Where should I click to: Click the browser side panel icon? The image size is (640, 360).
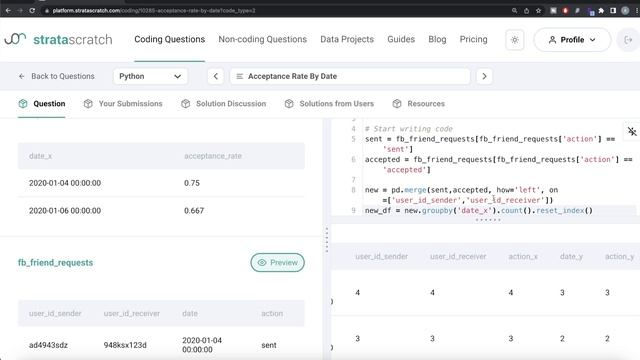click(613, 11)
